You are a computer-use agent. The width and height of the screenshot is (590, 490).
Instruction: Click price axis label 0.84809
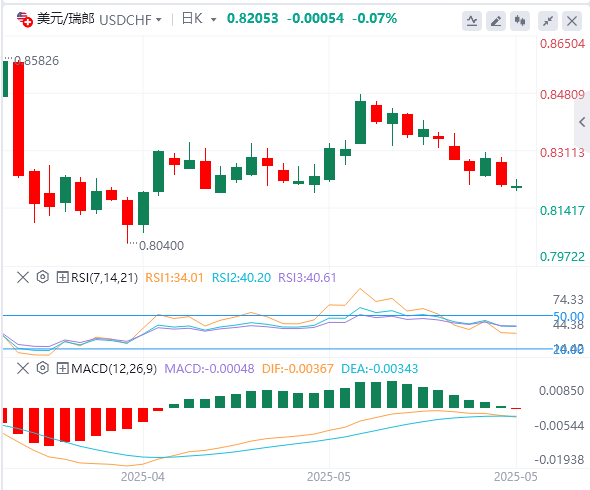point(562,94)
